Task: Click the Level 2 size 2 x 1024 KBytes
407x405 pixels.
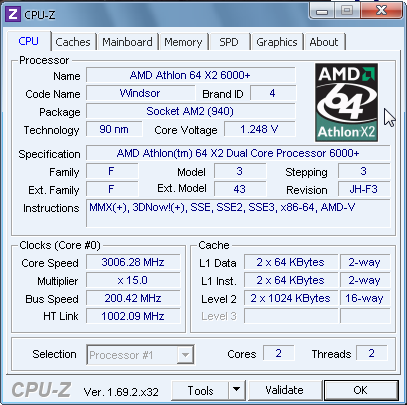Action: click(x=291, y=298)
